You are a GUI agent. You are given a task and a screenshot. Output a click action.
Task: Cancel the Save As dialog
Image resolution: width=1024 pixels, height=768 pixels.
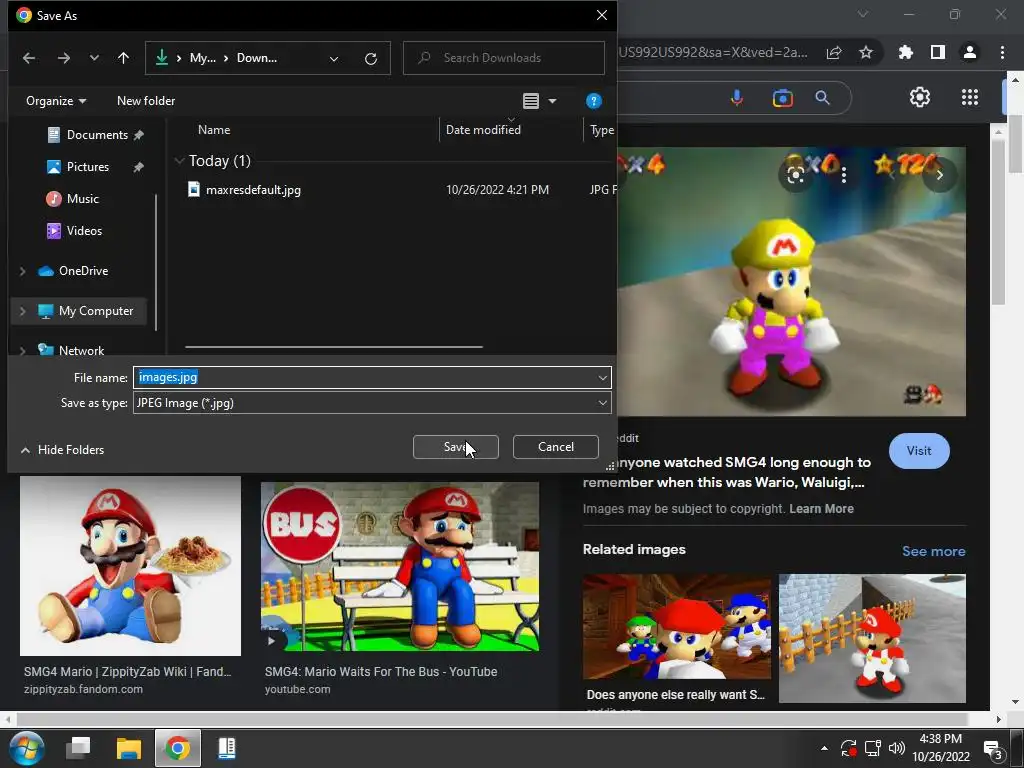(x=556, y=447)
